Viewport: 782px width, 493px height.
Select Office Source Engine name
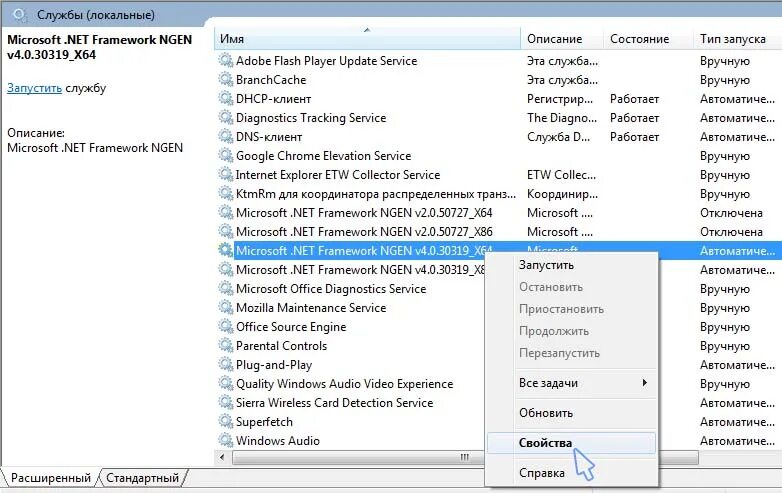291,327
